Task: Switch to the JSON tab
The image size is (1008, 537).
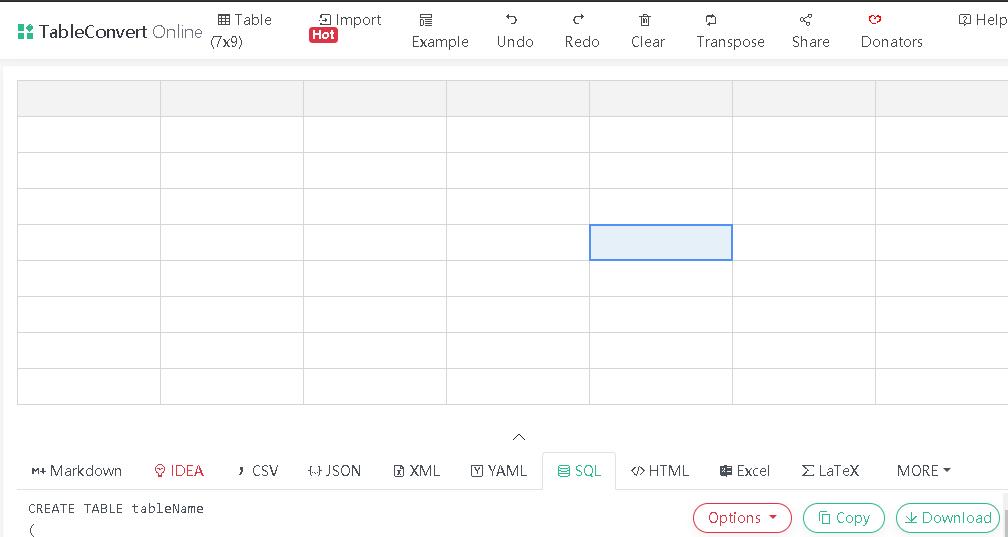Action: tap(334, 471)
